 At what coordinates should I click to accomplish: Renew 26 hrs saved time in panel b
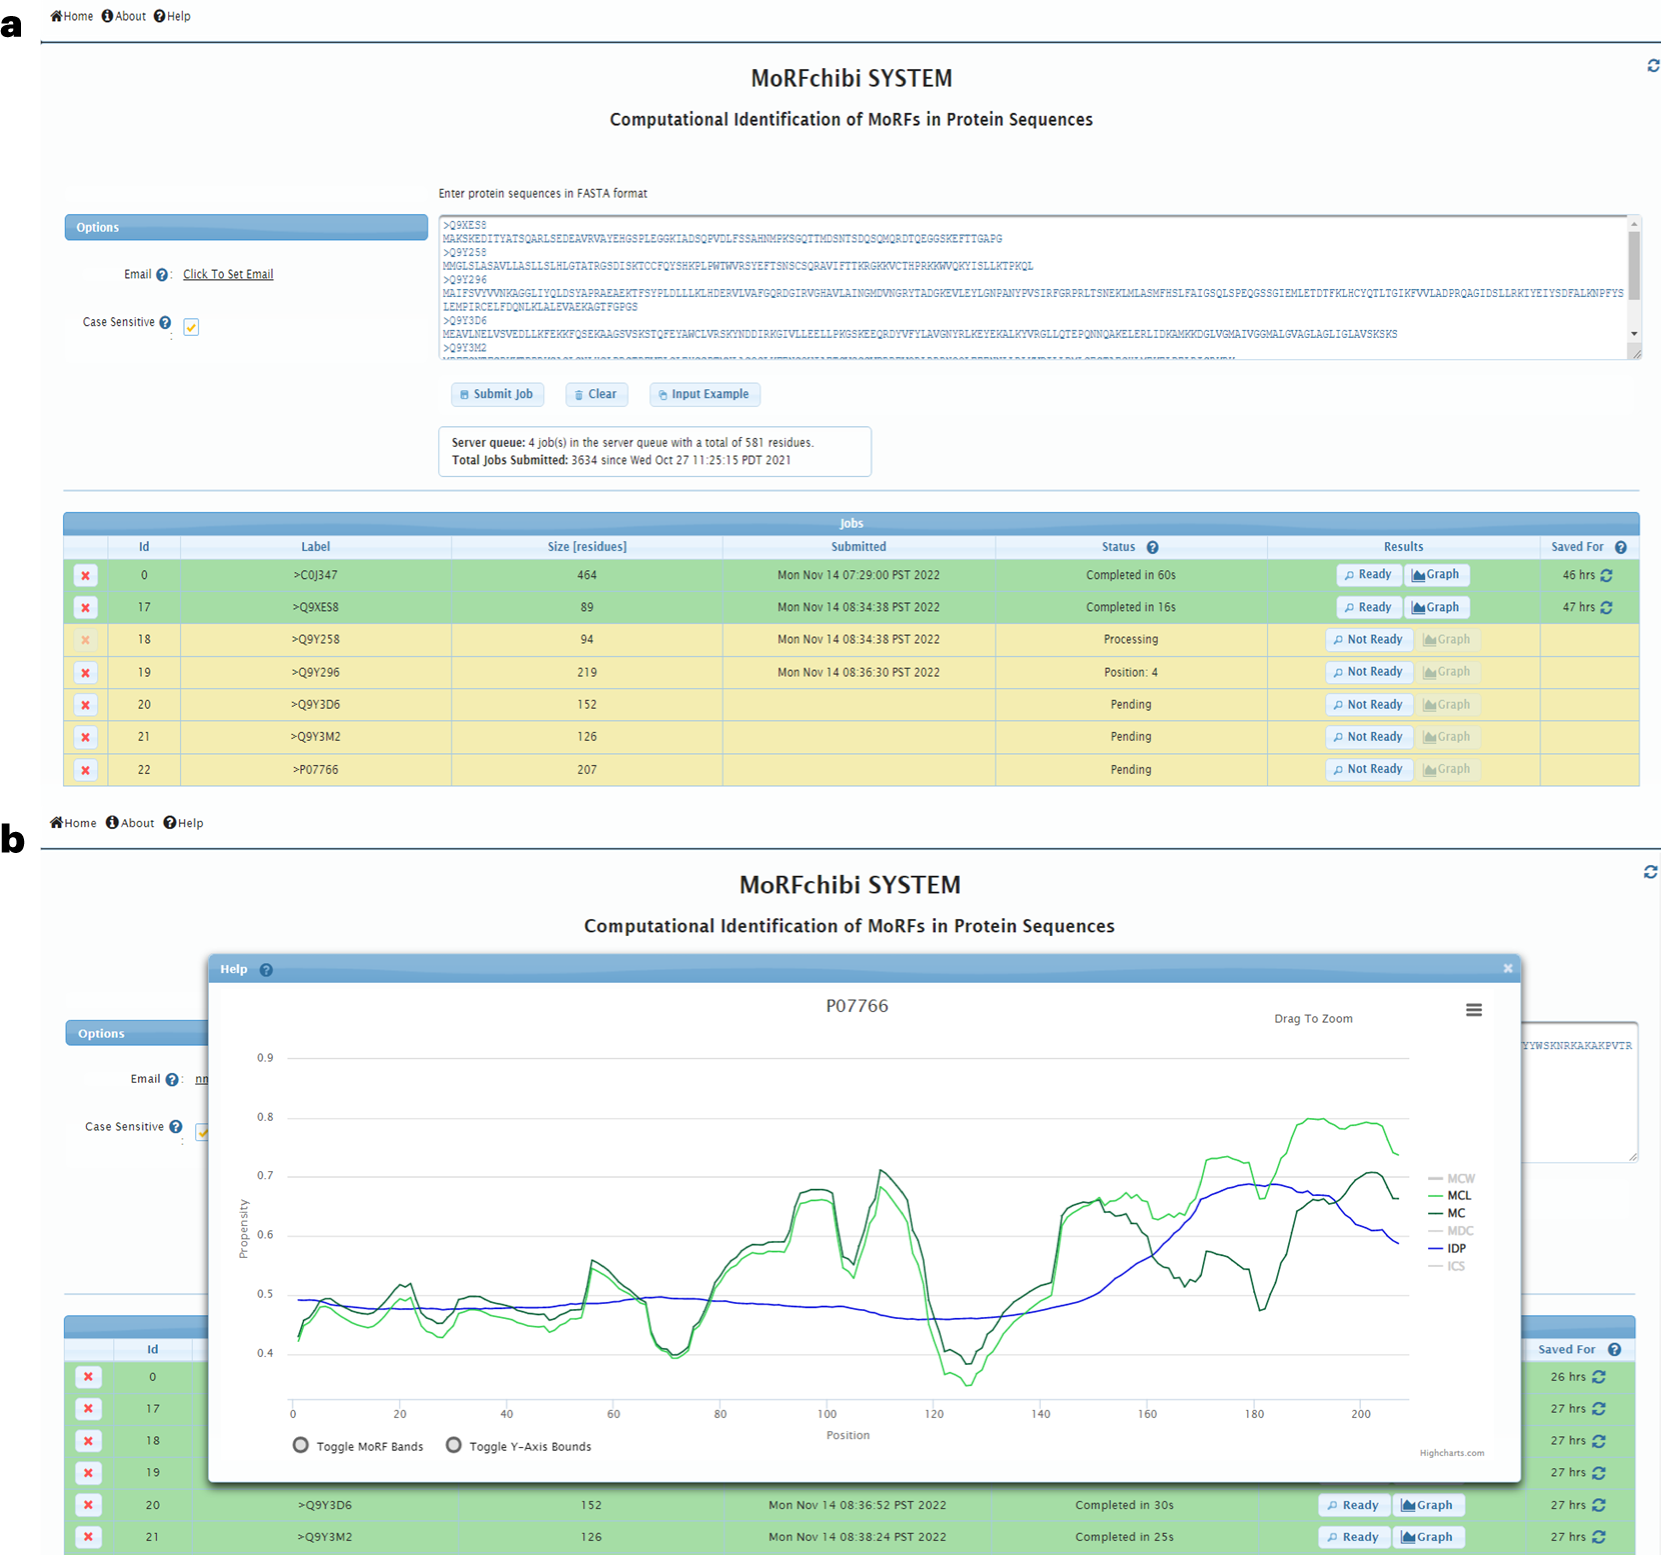tap(1599, 1377)
